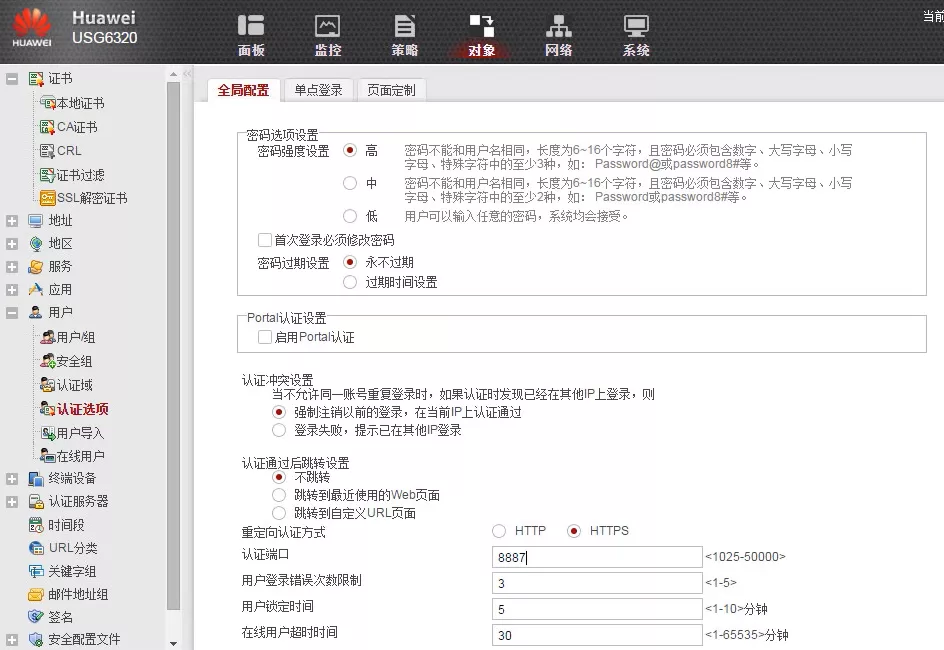
Task: Enable the 启用Portal认证 checkbox
Action: (265, 338)
